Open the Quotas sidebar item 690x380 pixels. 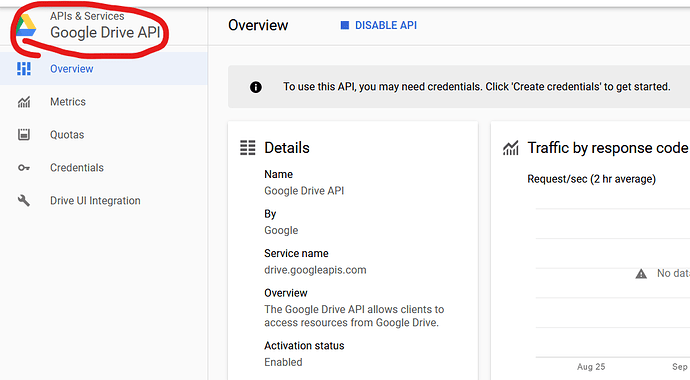coord(104,135)
